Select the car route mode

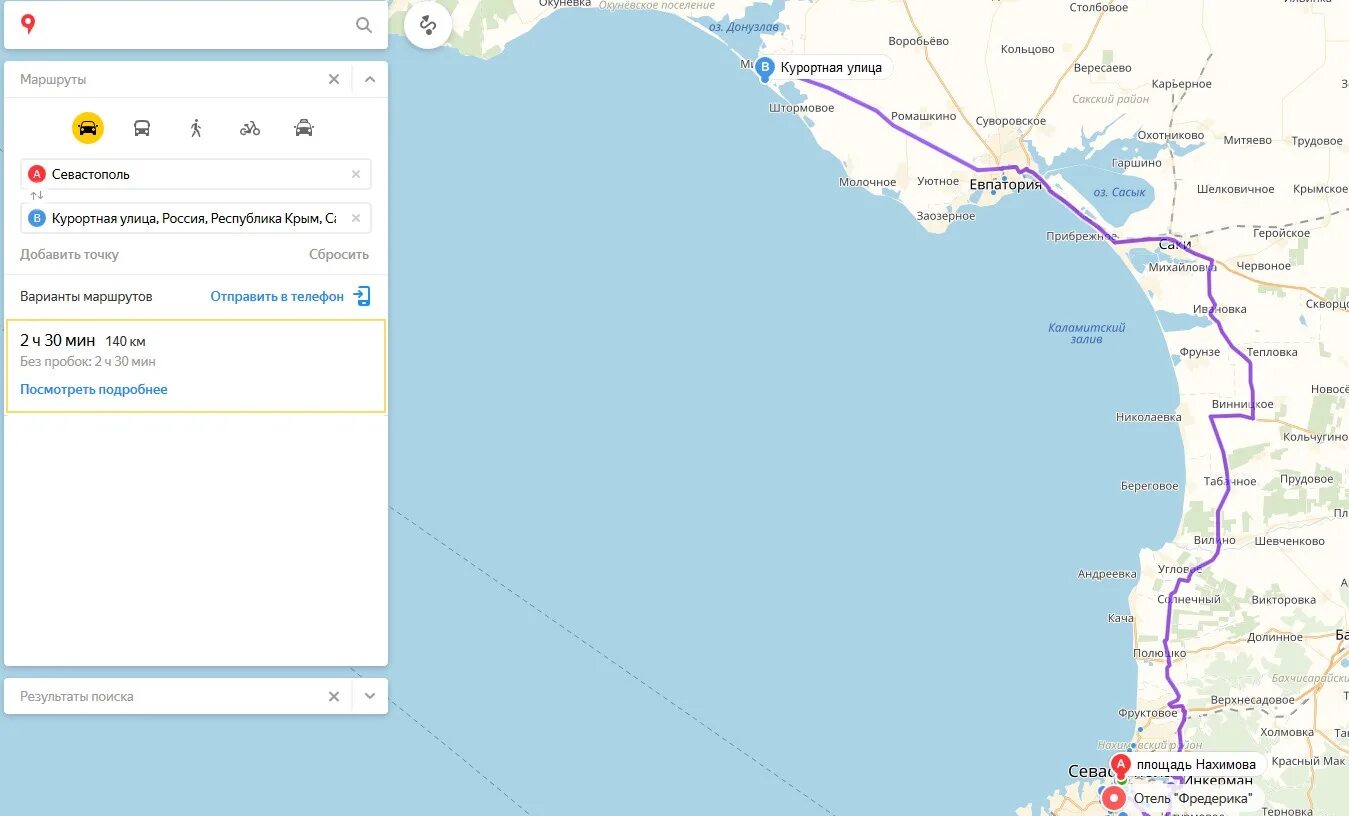pos(88,128)
